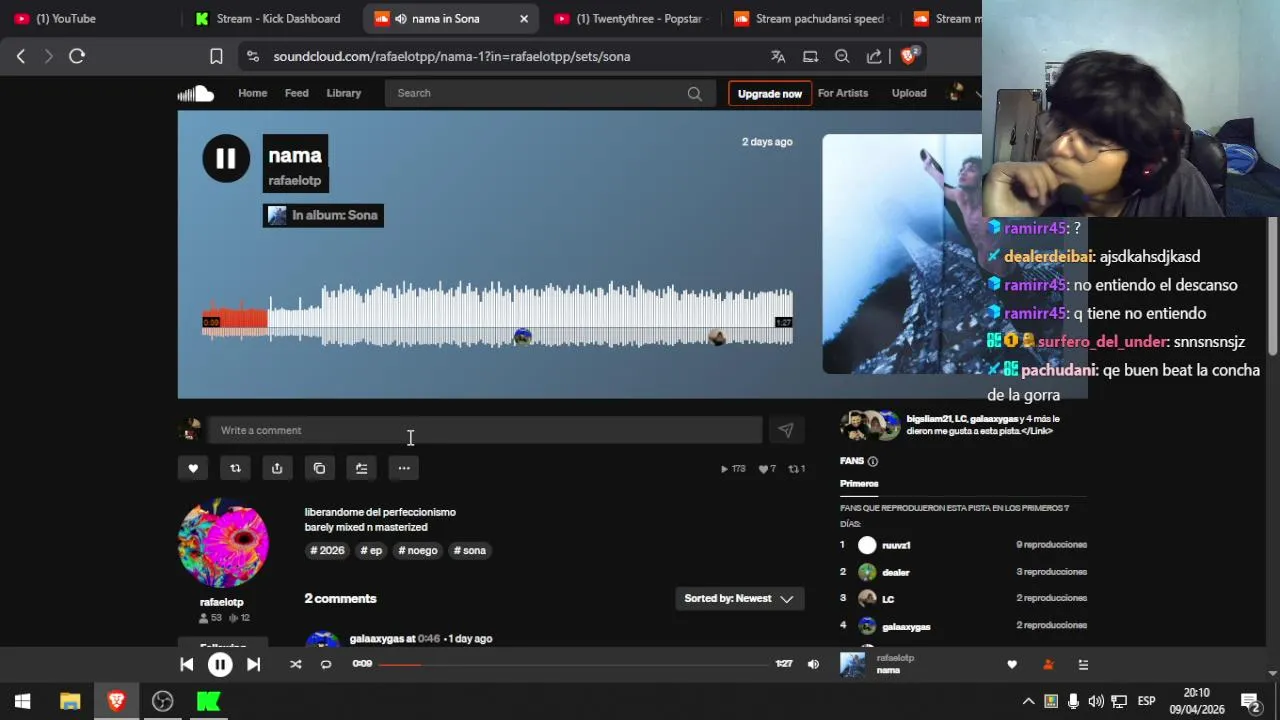
Task: Toggle repeat in player bar
Action: (326, 664)
